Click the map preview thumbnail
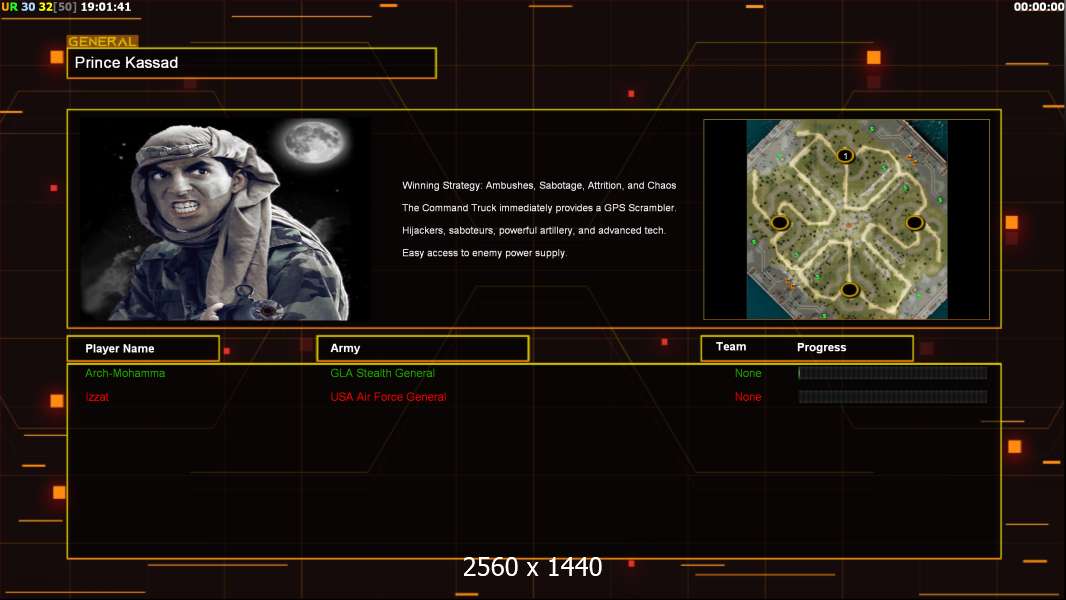Viewport: 1066px width, 600px height. click(x=846, y=219)
